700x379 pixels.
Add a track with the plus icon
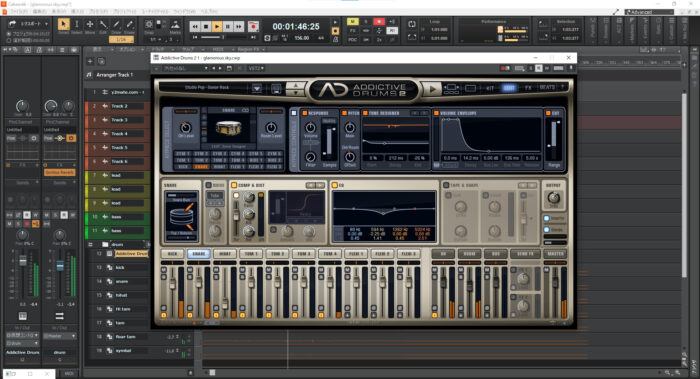point(90,61)
